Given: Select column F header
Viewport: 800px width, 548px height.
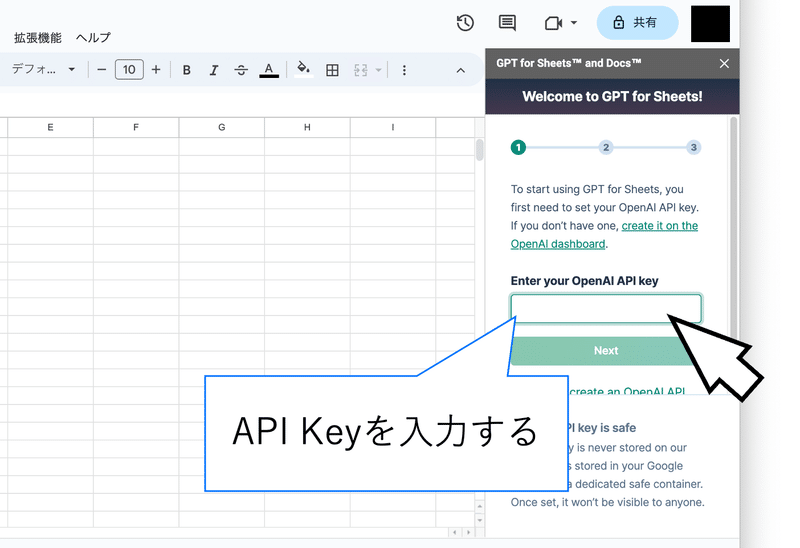Looking at the screenshot, I should click(136, 128).
